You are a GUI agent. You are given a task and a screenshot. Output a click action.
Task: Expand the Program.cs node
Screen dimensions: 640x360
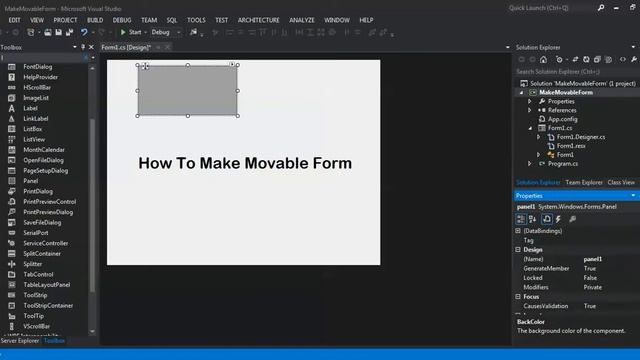point(529,164)
